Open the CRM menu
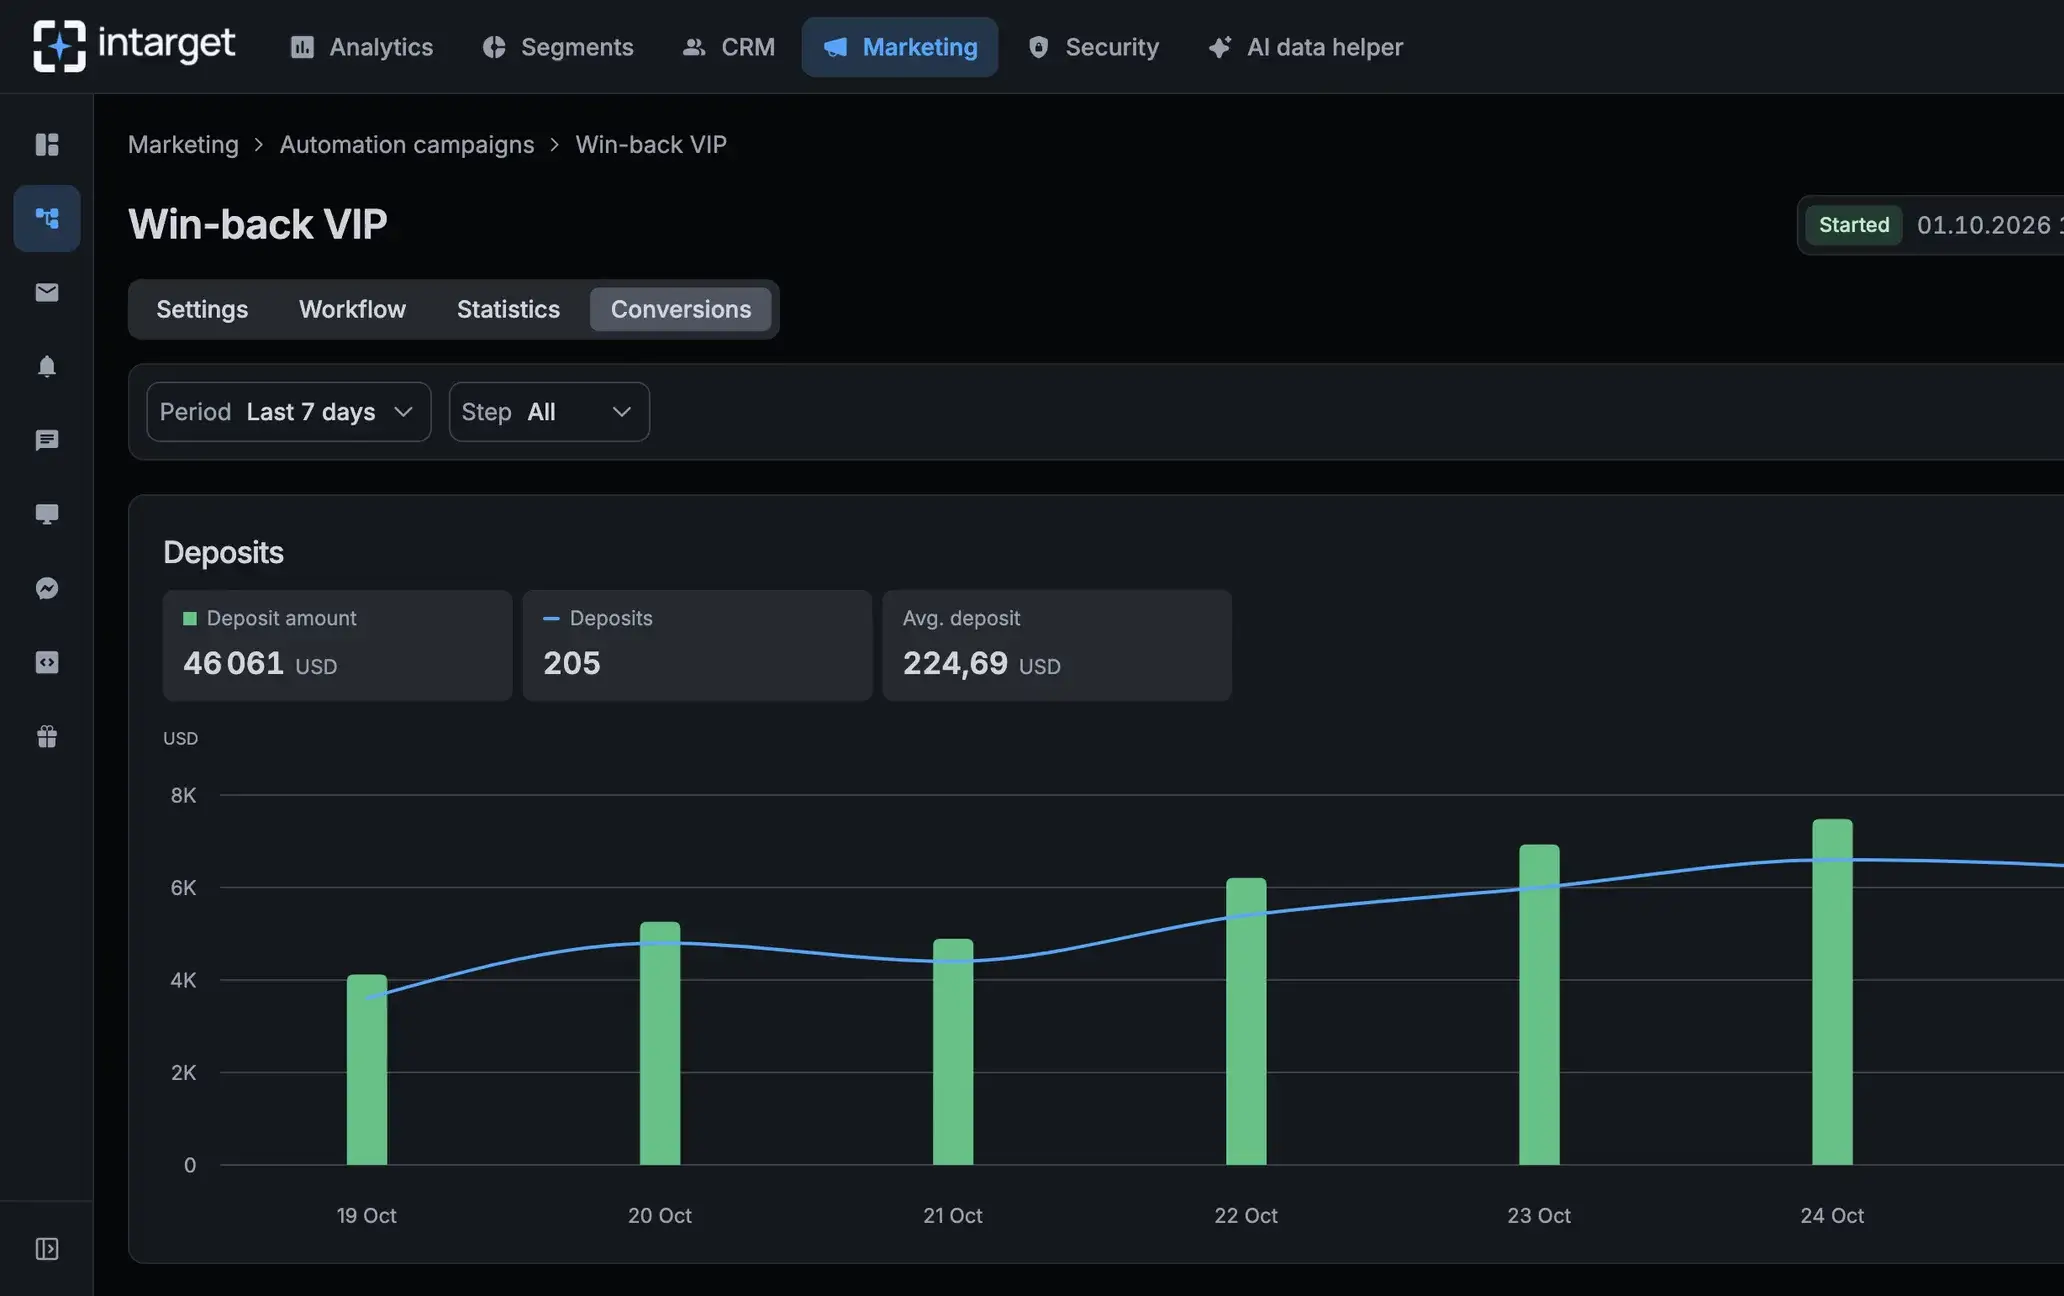Screen dimensions: 2064x1296 (x=729, y=47)
